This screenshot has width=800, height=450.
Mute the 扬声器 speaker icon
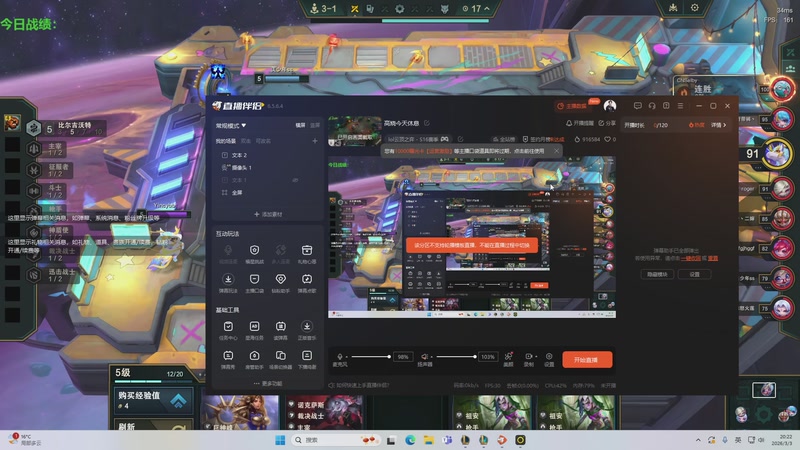coord(424,357)
